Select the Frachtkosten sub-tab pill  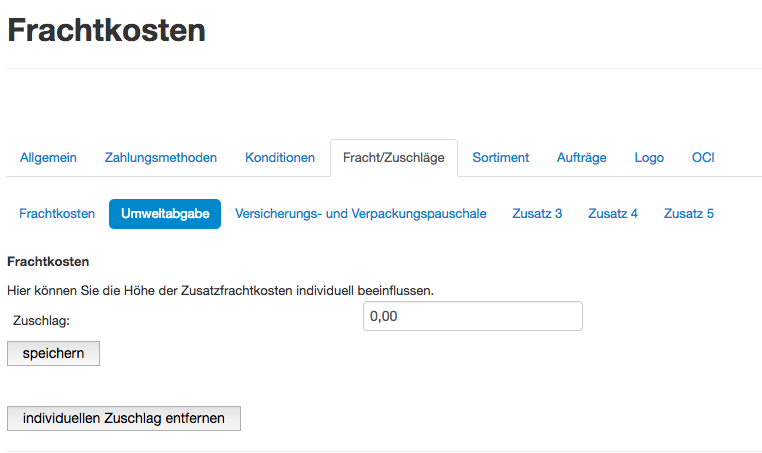pyautogui.click(x=57, y=214)
